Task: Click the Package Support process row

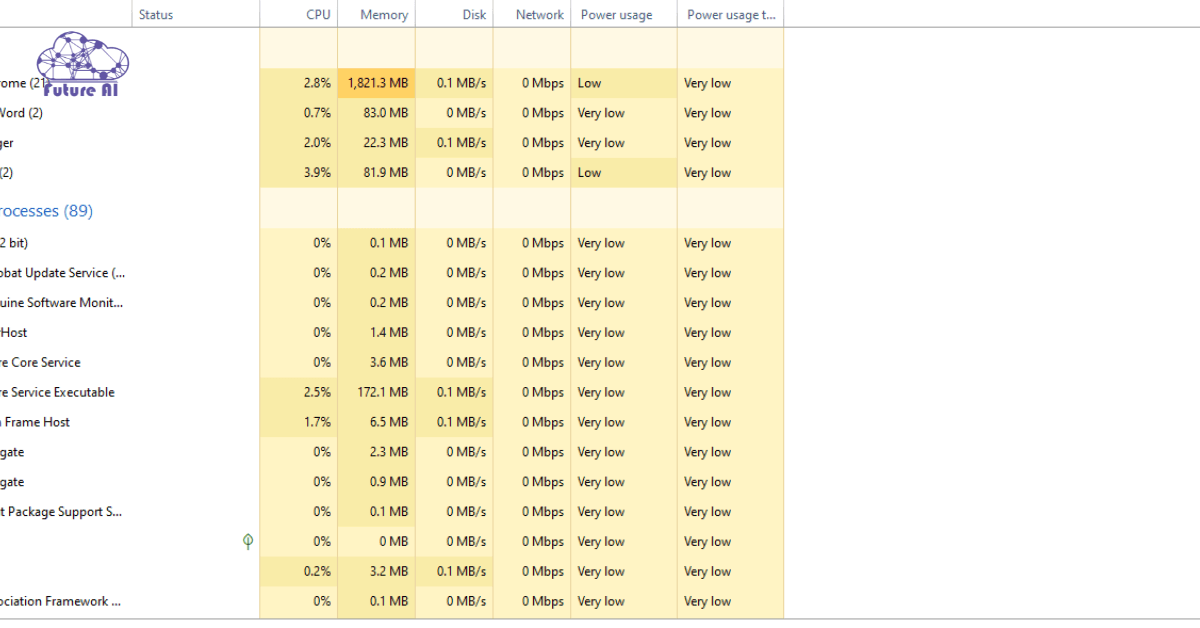Action: [60, 512]
